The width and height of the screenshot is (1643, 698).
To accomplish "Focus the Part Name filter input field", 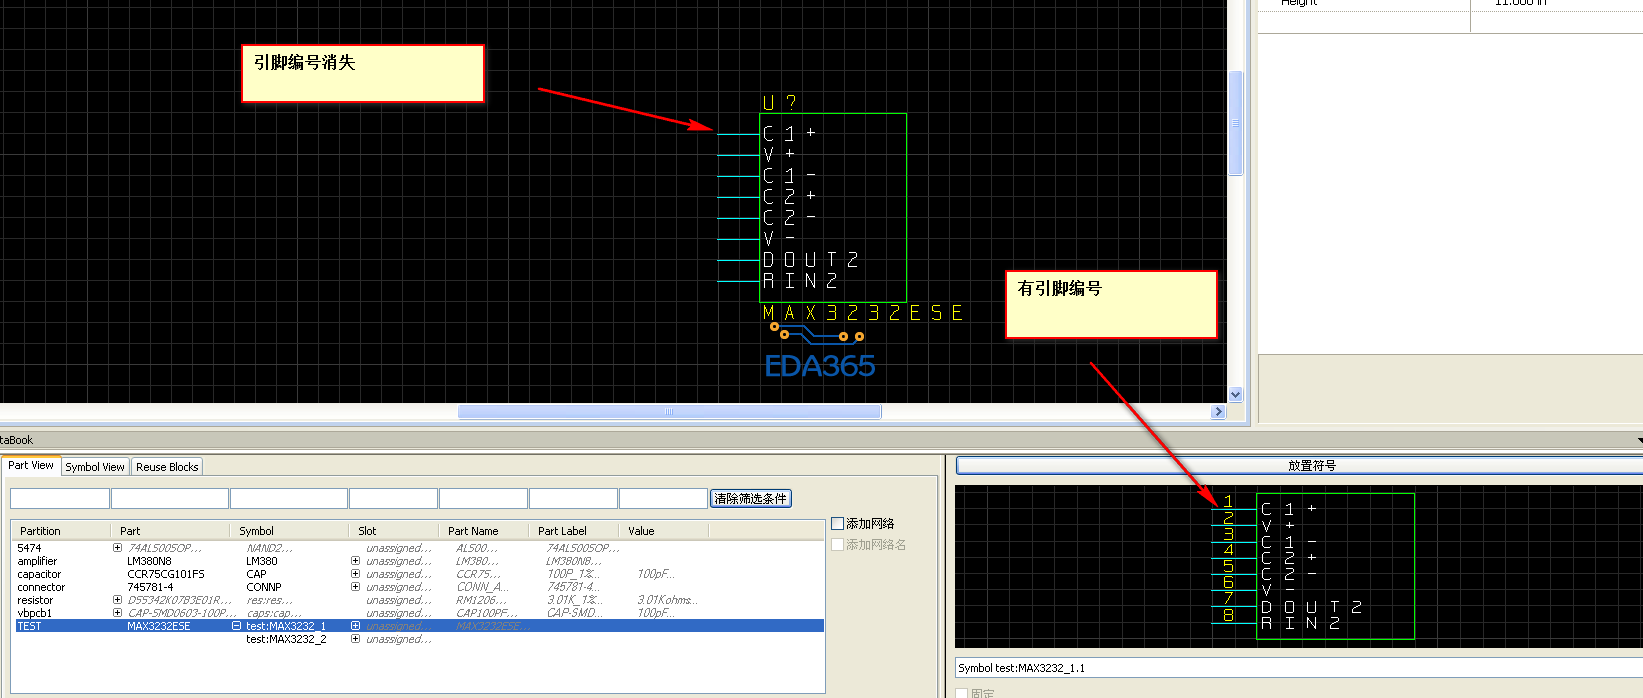I will click(483, 498).
